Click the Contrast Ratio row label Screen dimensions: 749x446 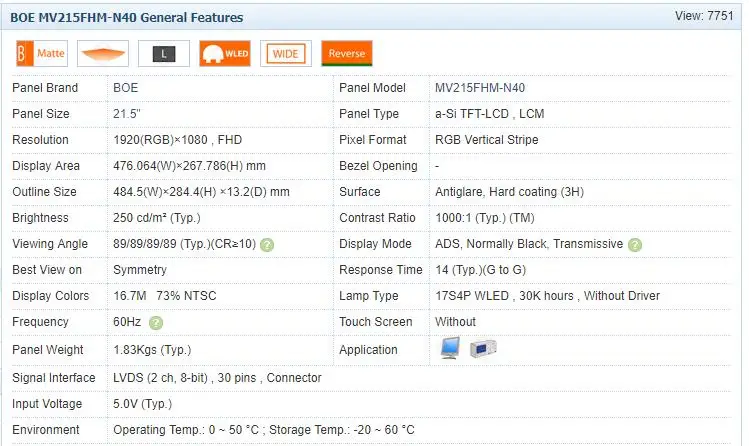[377, 218]
